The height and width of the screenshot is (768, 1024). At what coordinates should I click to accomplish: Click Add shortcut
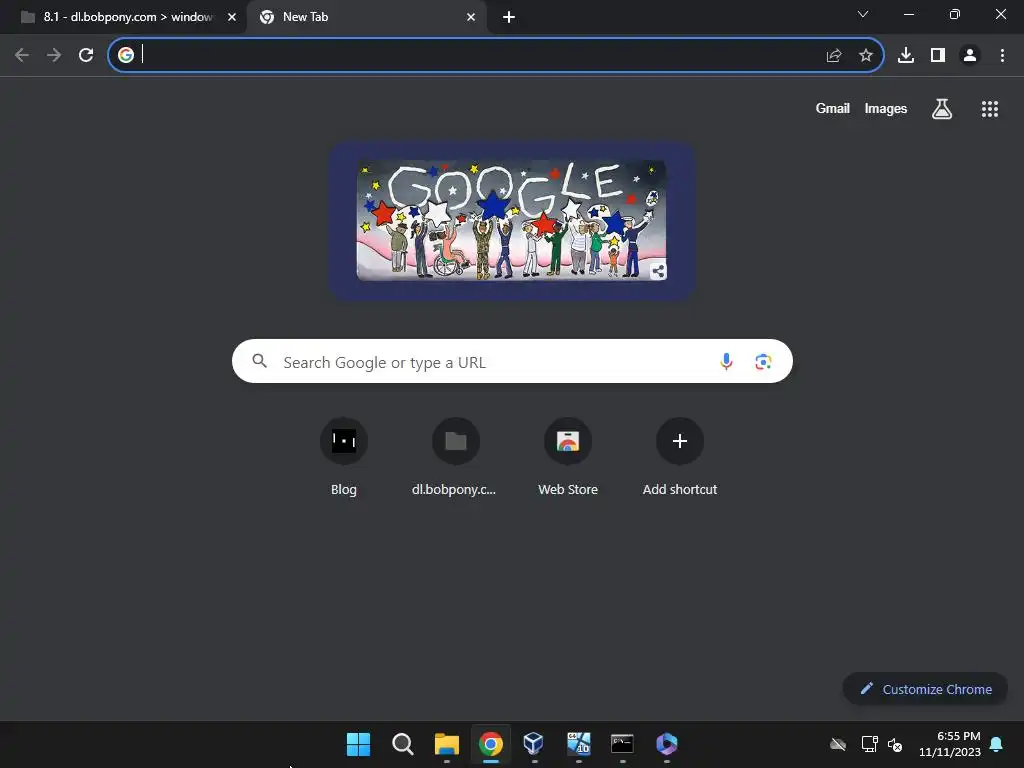[x=680, y=457]
